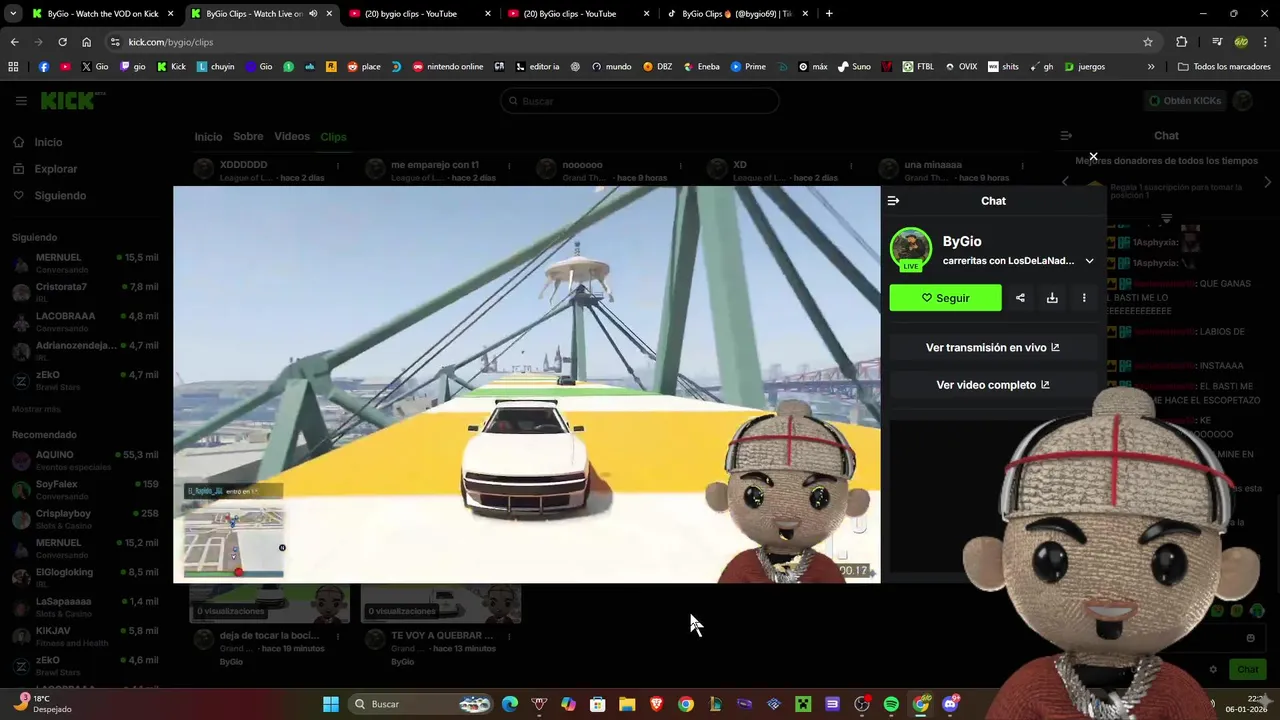Open Spotify from taskbar
The width and height of the screenshot is (1280, 720).
pos(891,704)
